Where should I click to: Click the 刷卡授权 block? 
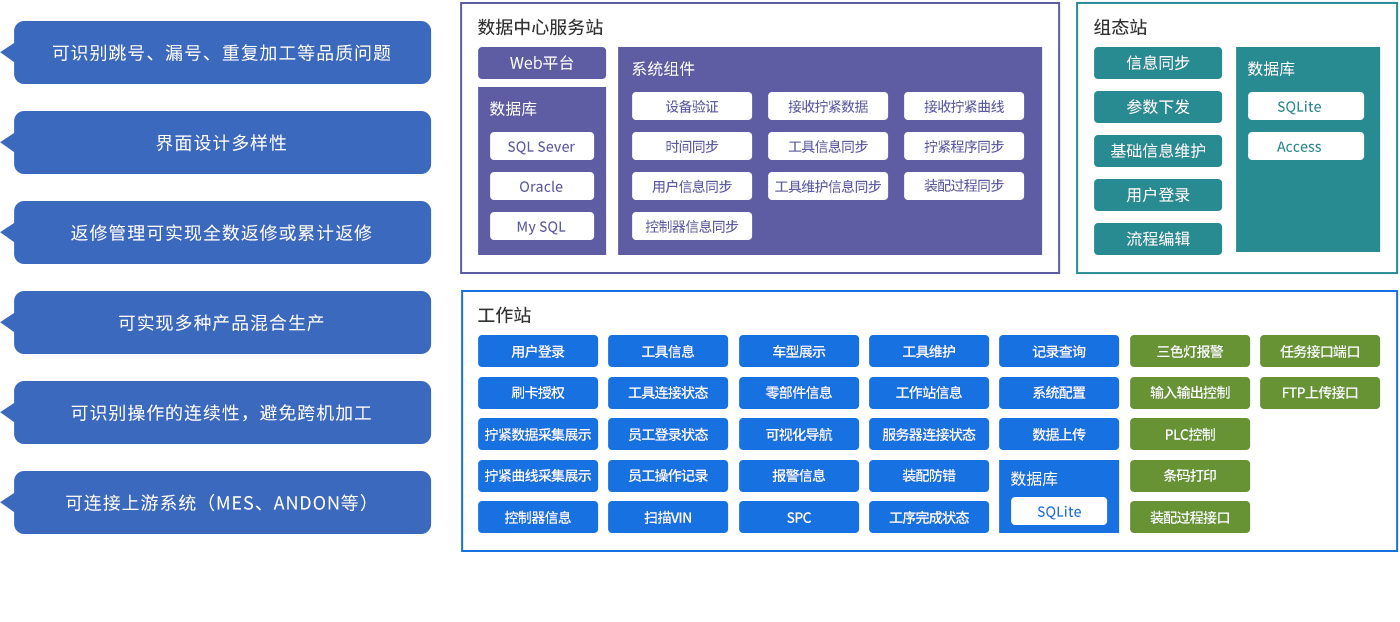[538, 392]
